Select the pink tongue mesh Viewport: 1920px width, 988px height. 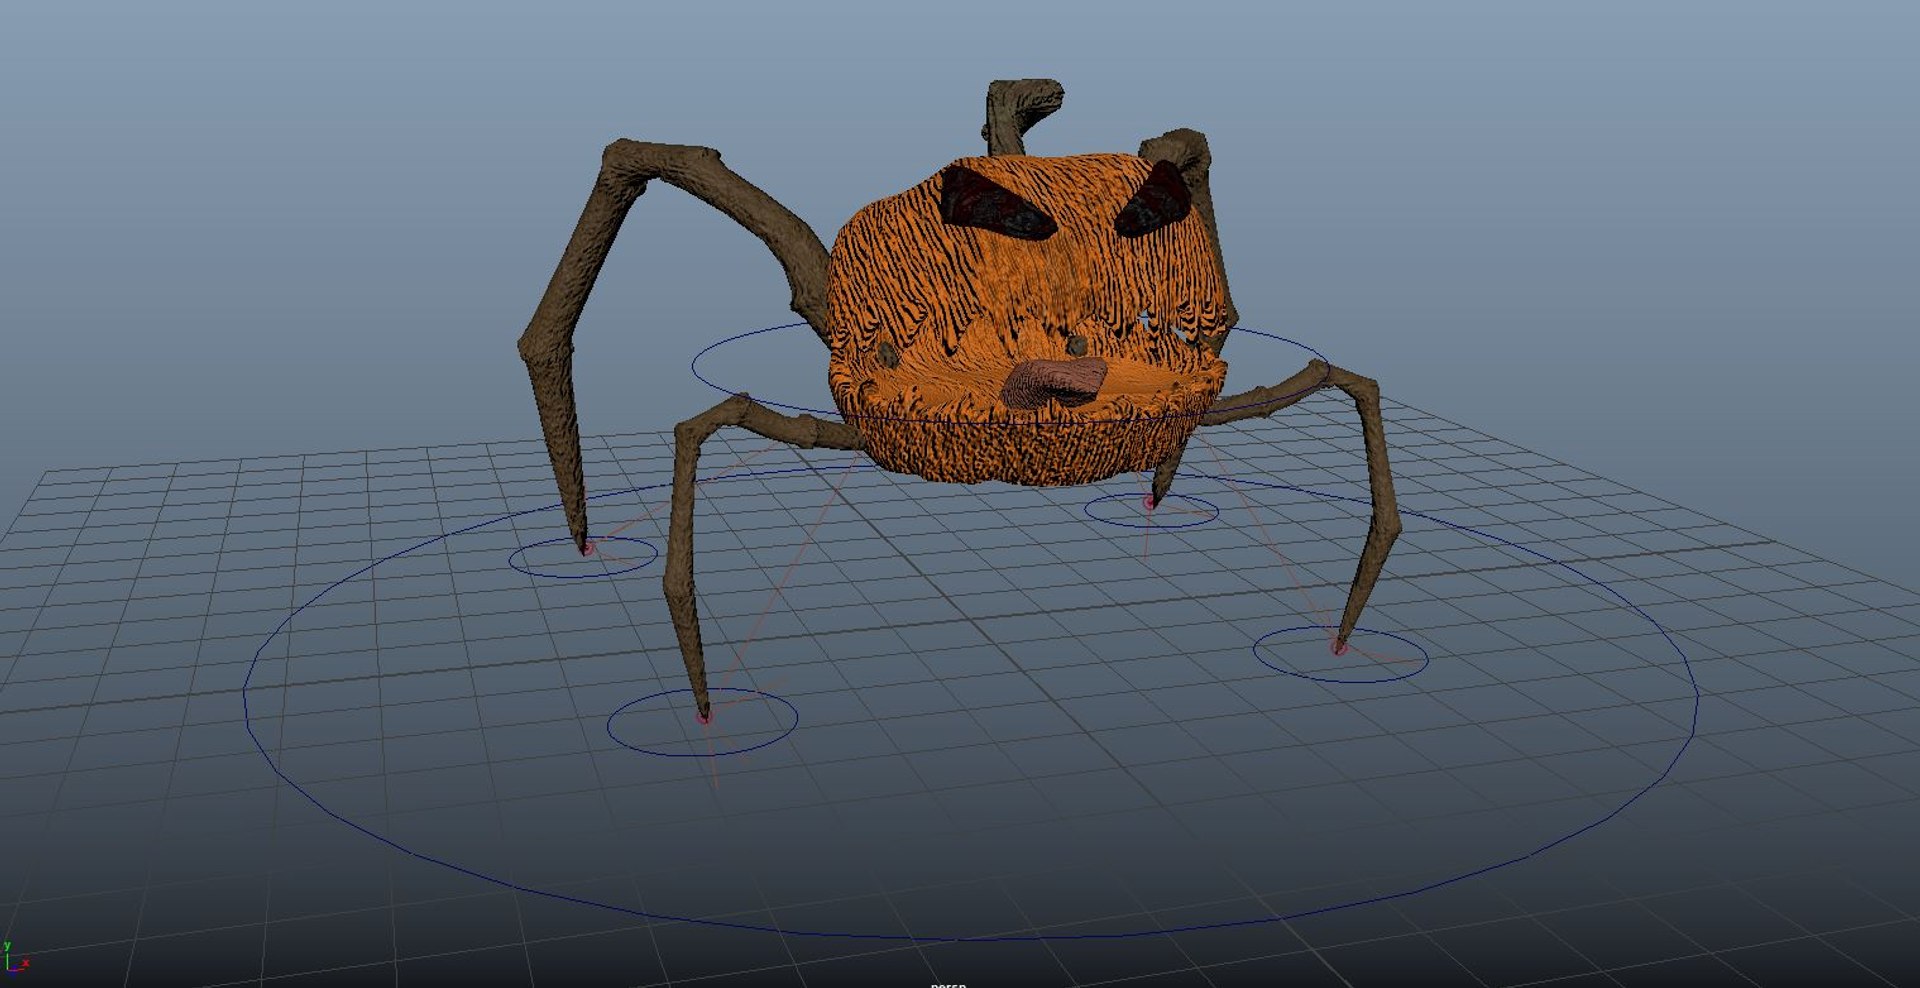tap(1055, 383)
